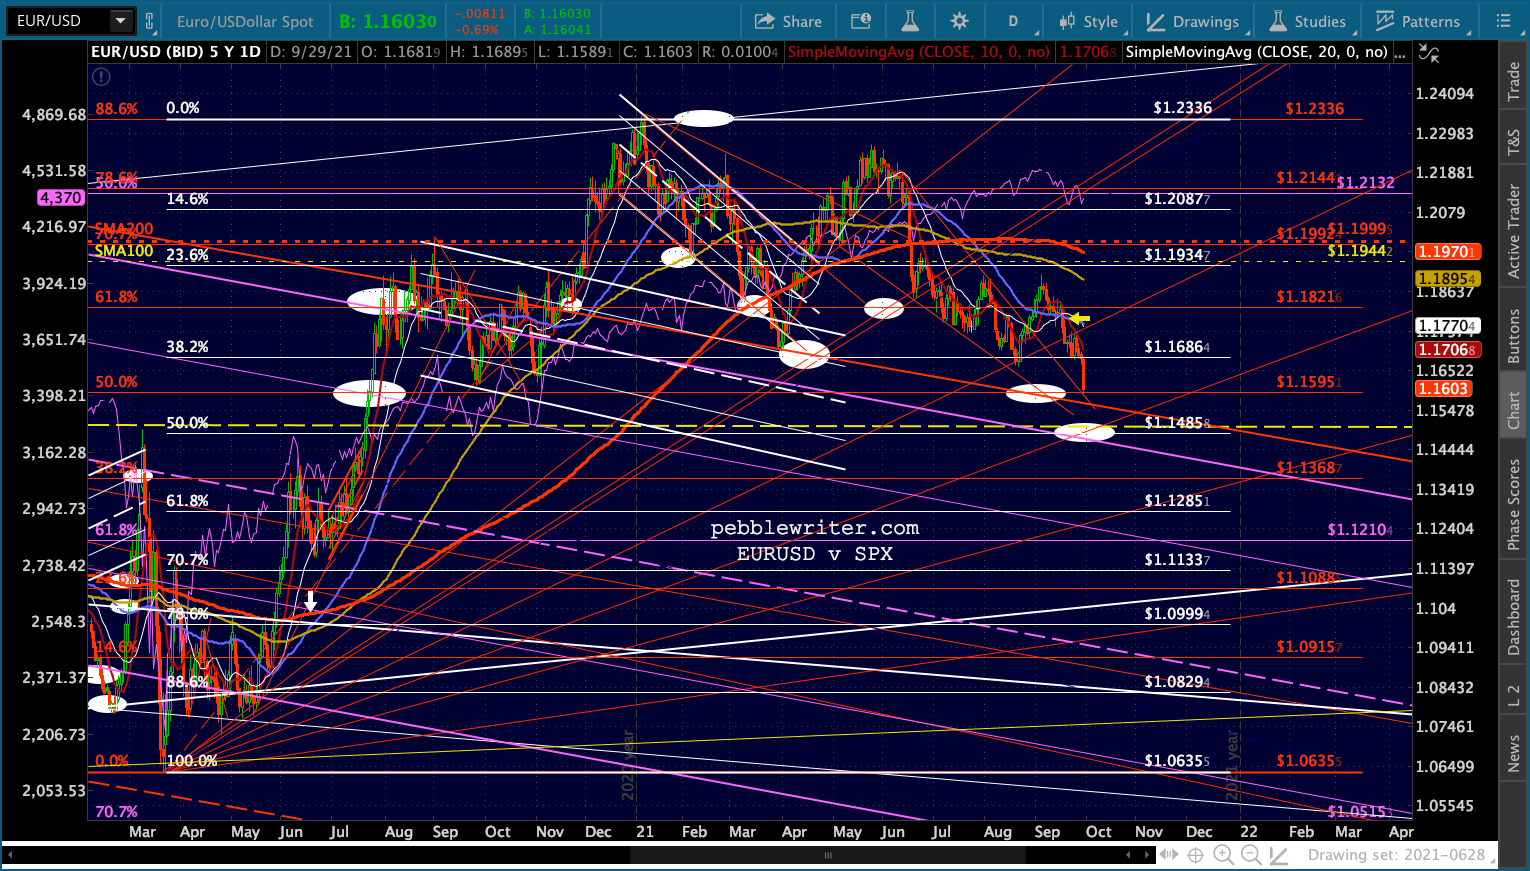This screenshot has width=1530, height=871.
Task: Open the D timeframe dropdown
Action: (x=1013, y=21)
